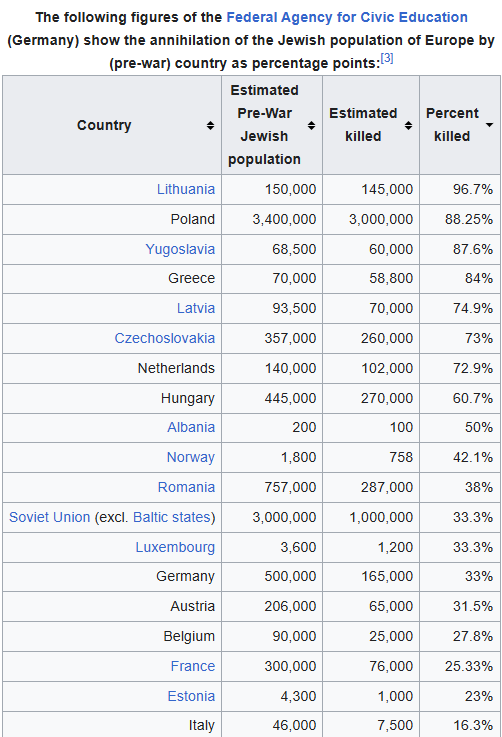Image resolution: width=502 pixels, height=737 pixels.
Task: Open the Baltic states link
Action: [172, 517]
